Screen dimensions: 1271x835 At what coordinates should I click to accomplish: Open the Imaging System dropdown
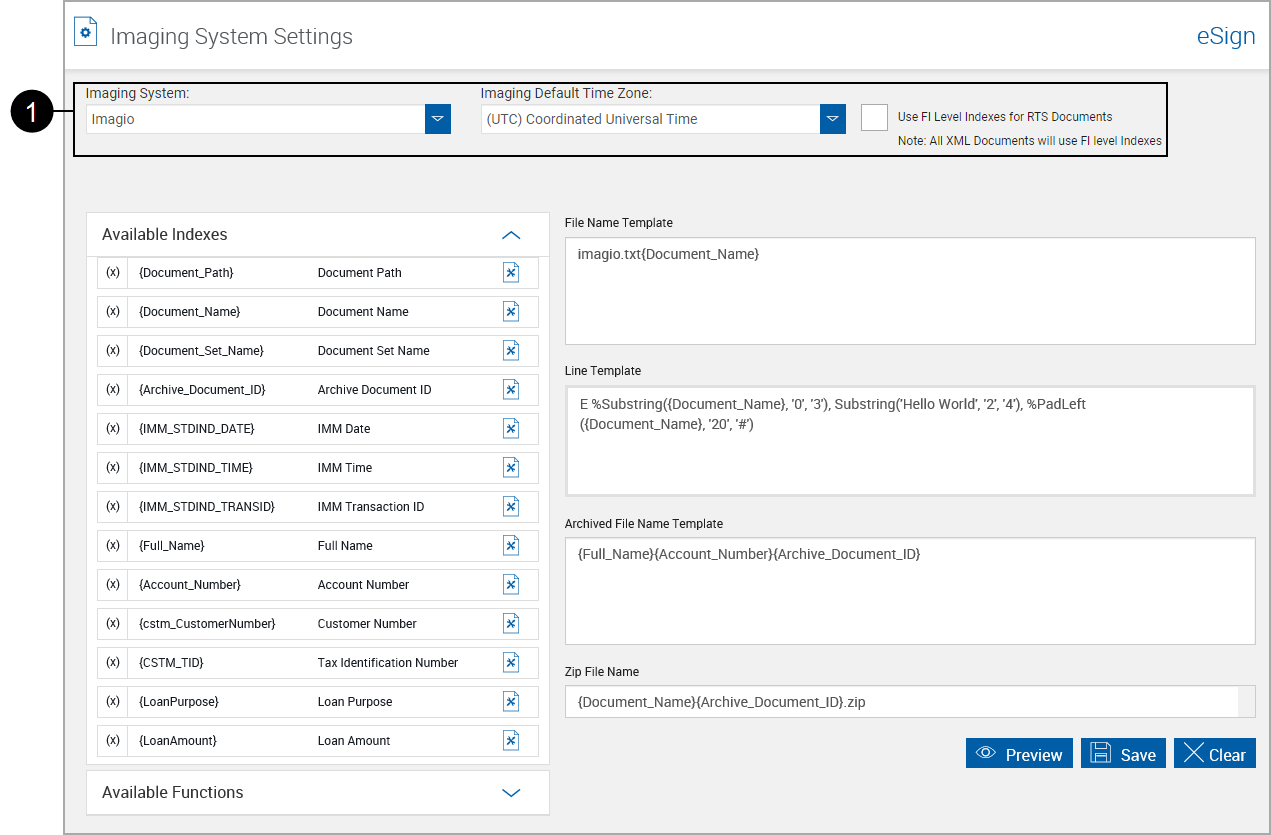(437, 119)
